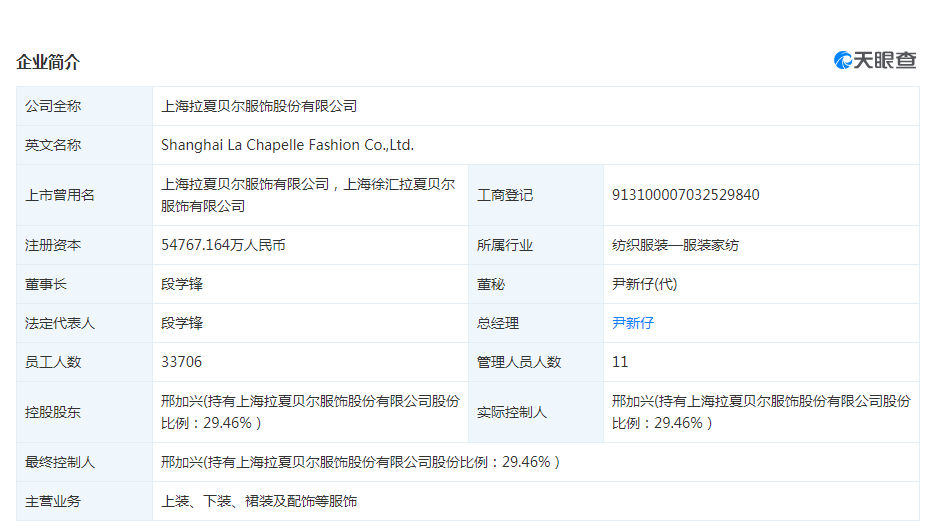Click the 董事长 label

(x=45, y=284)
